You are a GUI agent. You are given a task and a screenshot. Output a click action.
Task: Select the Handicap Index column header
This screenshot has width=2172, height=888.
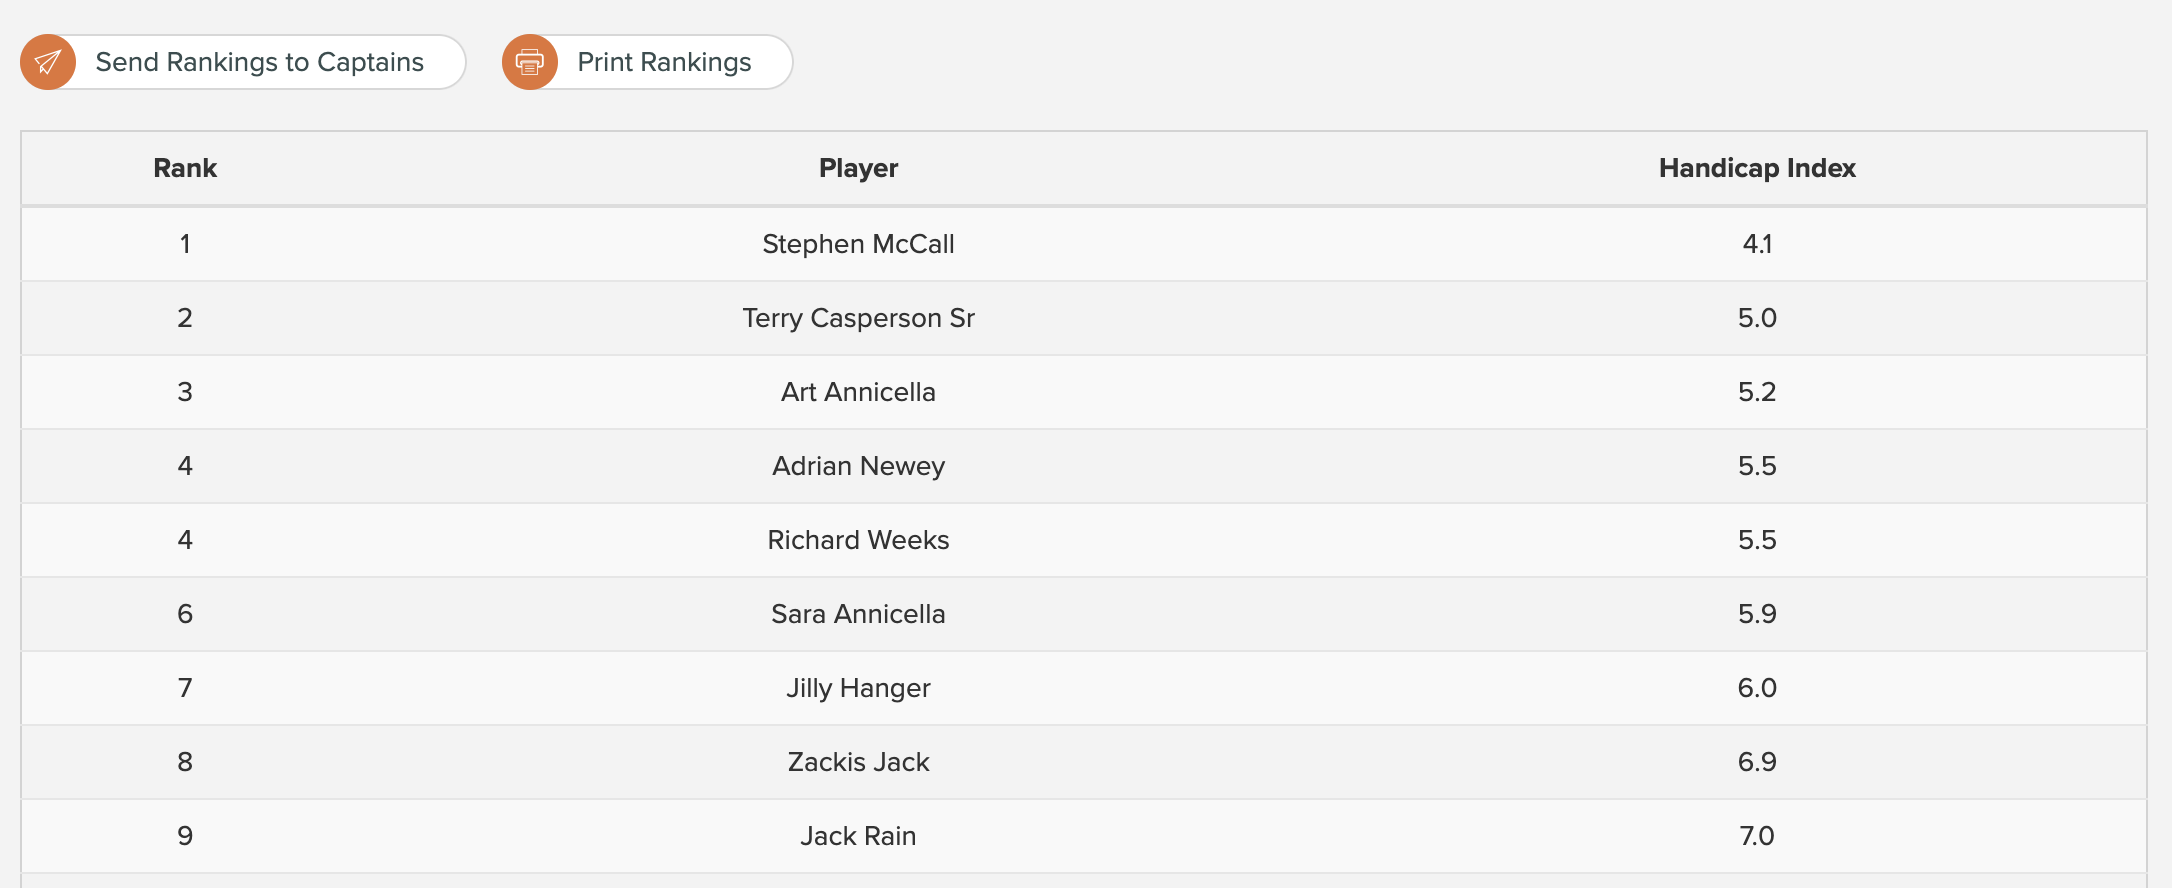coord(1757,168)
